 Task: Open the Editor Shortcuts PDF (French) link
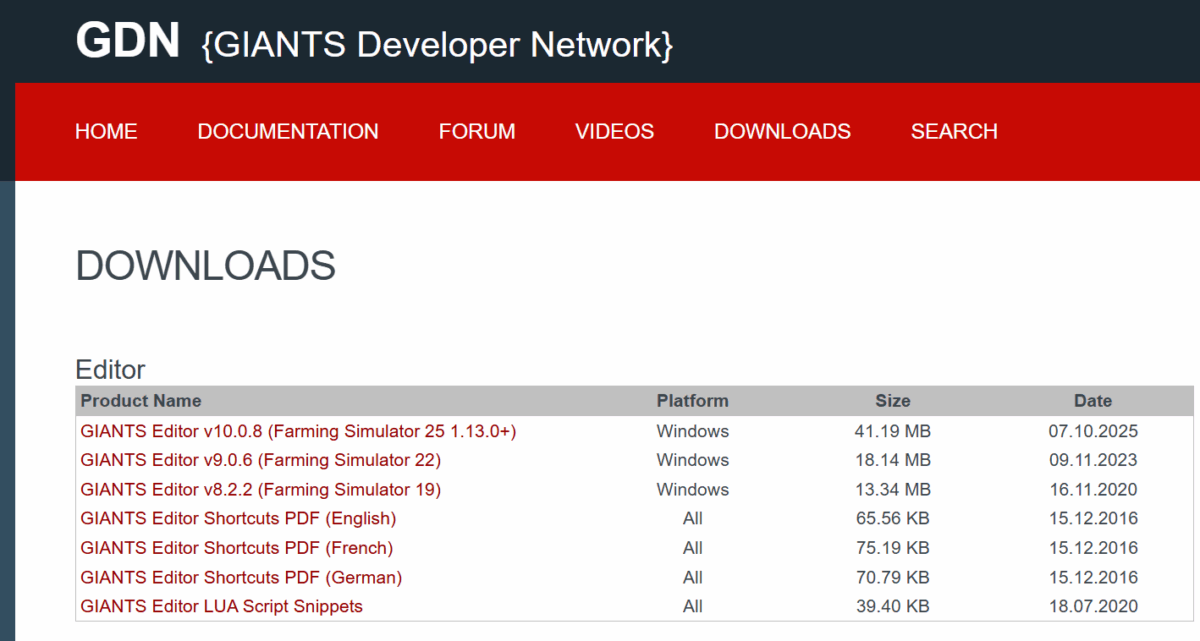point(236,548)
